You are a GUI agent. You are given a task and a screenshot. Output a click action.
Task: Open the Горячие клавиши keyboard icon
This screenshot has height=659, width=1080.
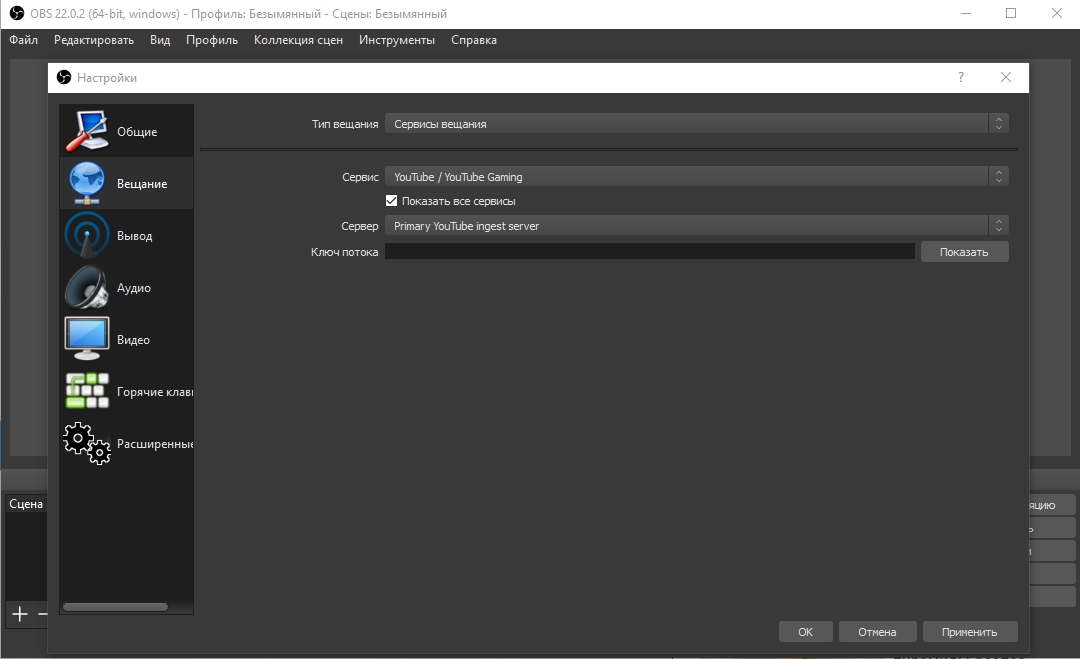[x=87, y=391]
